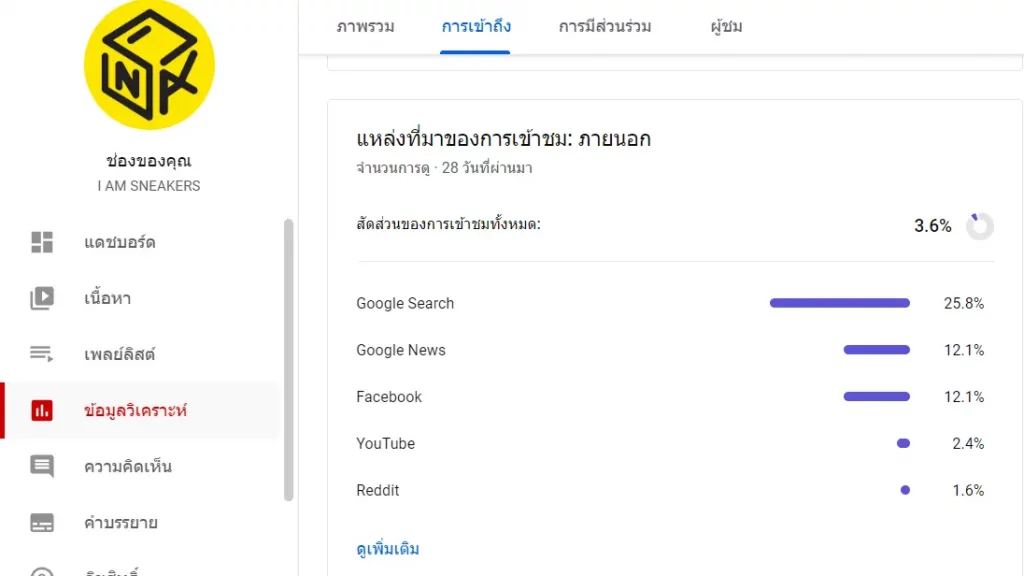Click the Google Search source row
Screen dimensions: 1024x576
[675, 303]
